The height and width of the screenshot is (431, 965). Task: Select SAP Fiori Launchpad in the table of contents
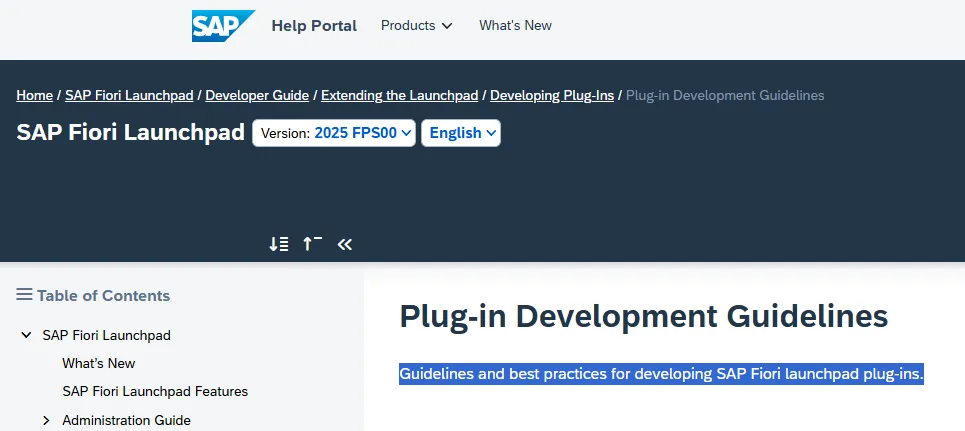click(x=106, y=336)
